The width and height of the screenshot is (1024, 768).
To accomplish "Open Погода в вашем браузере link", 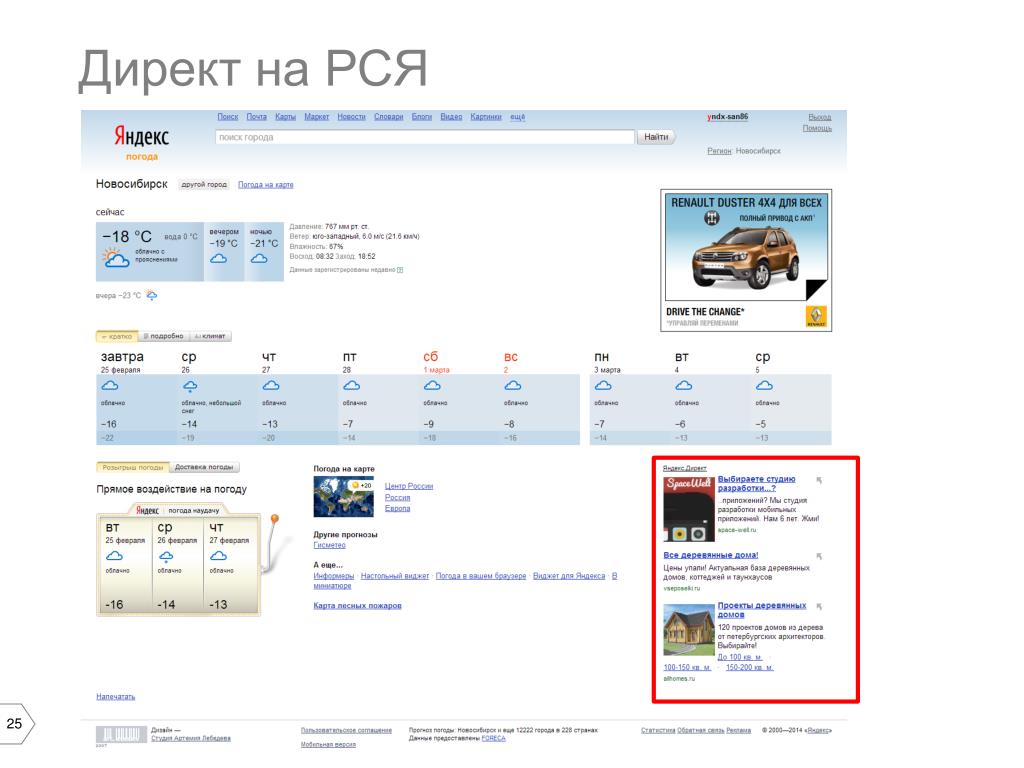I will (481, 576).
